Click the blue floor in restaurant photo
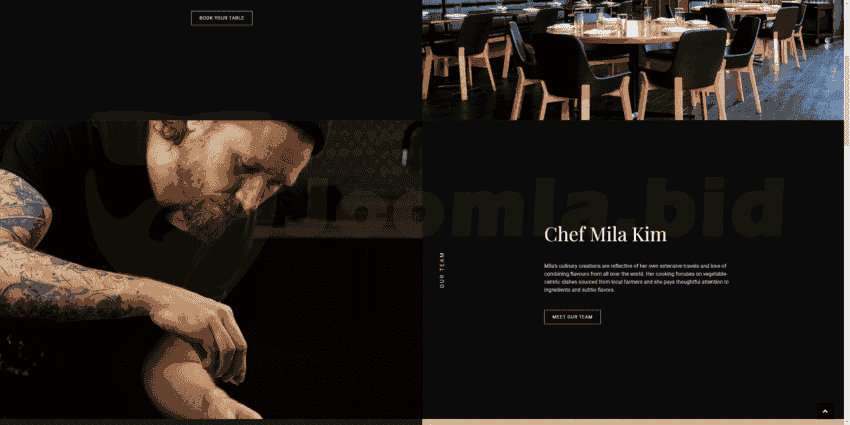The height and width of the screenshot is (425, 850). tap(797, 92)
